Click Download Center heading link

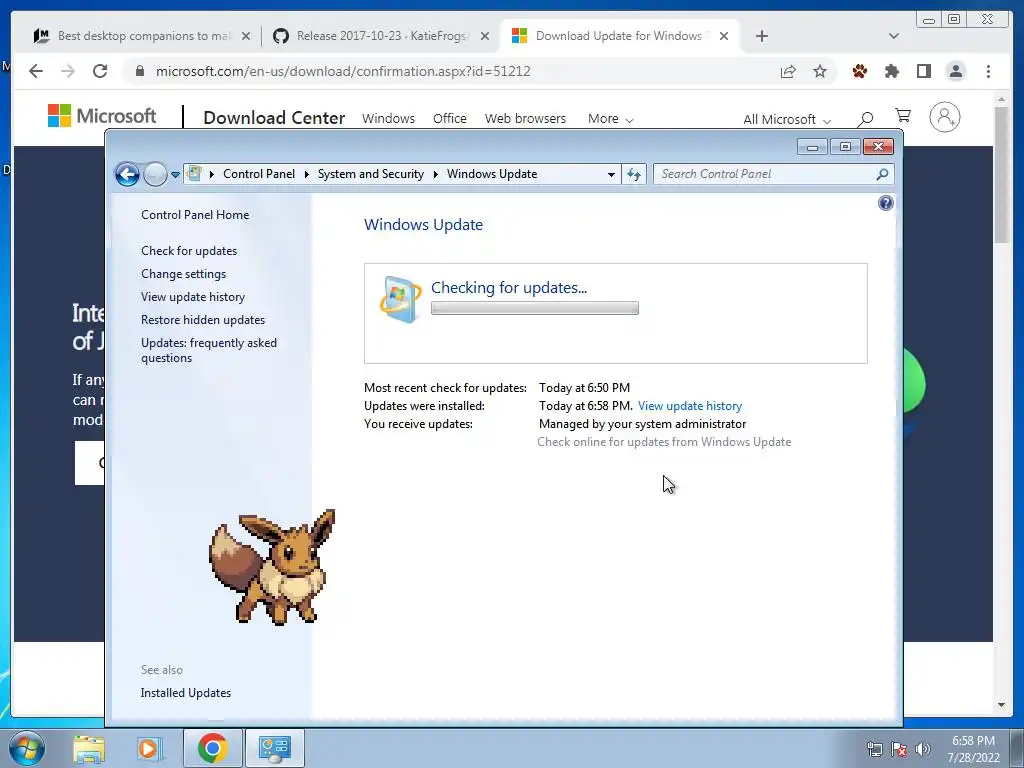[274, 118]
